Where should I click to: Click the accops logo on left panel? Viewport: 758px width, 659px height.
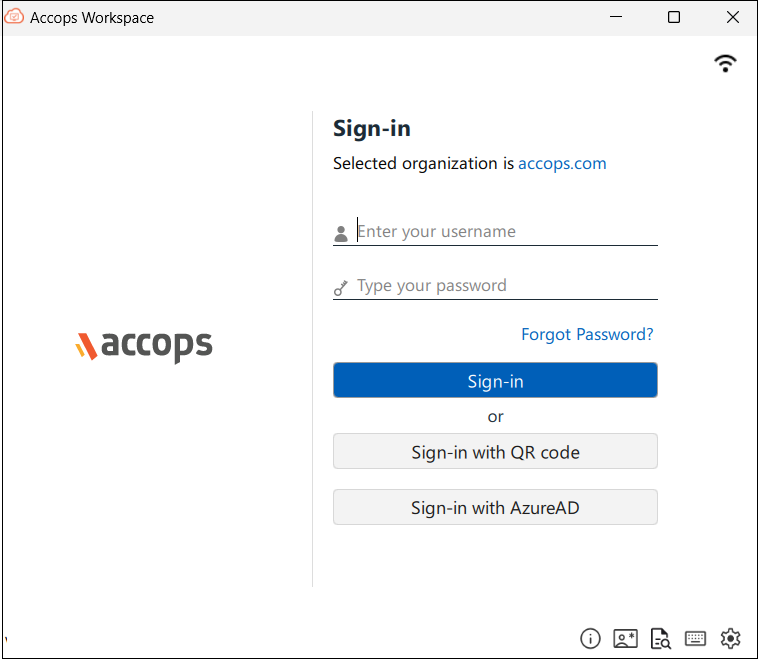144,346
